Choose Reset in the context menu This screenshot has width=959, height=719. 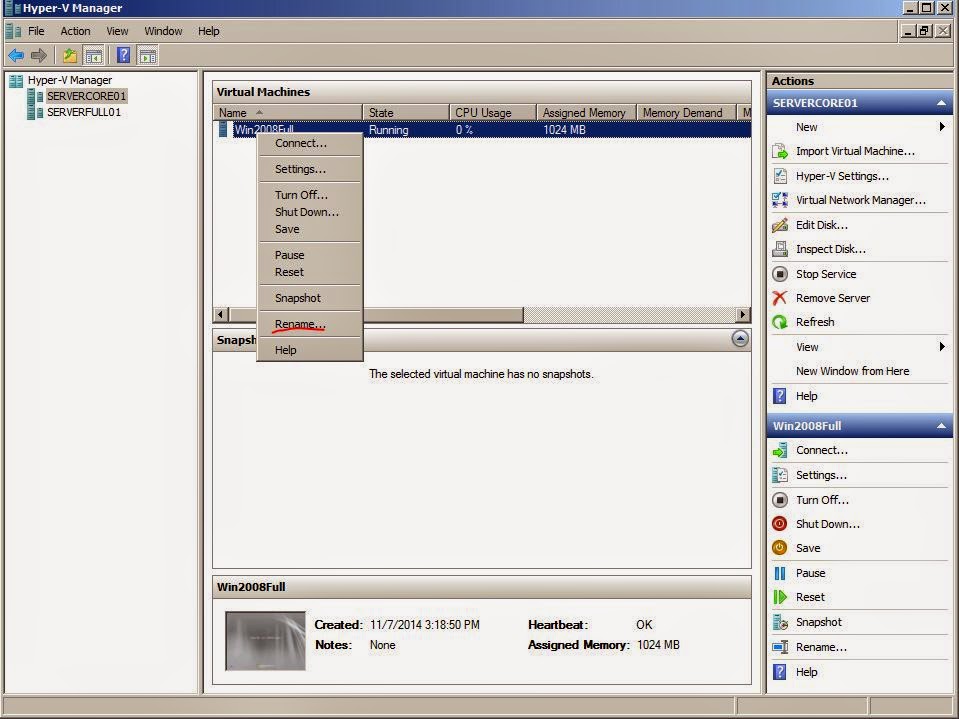pos(310,272)
